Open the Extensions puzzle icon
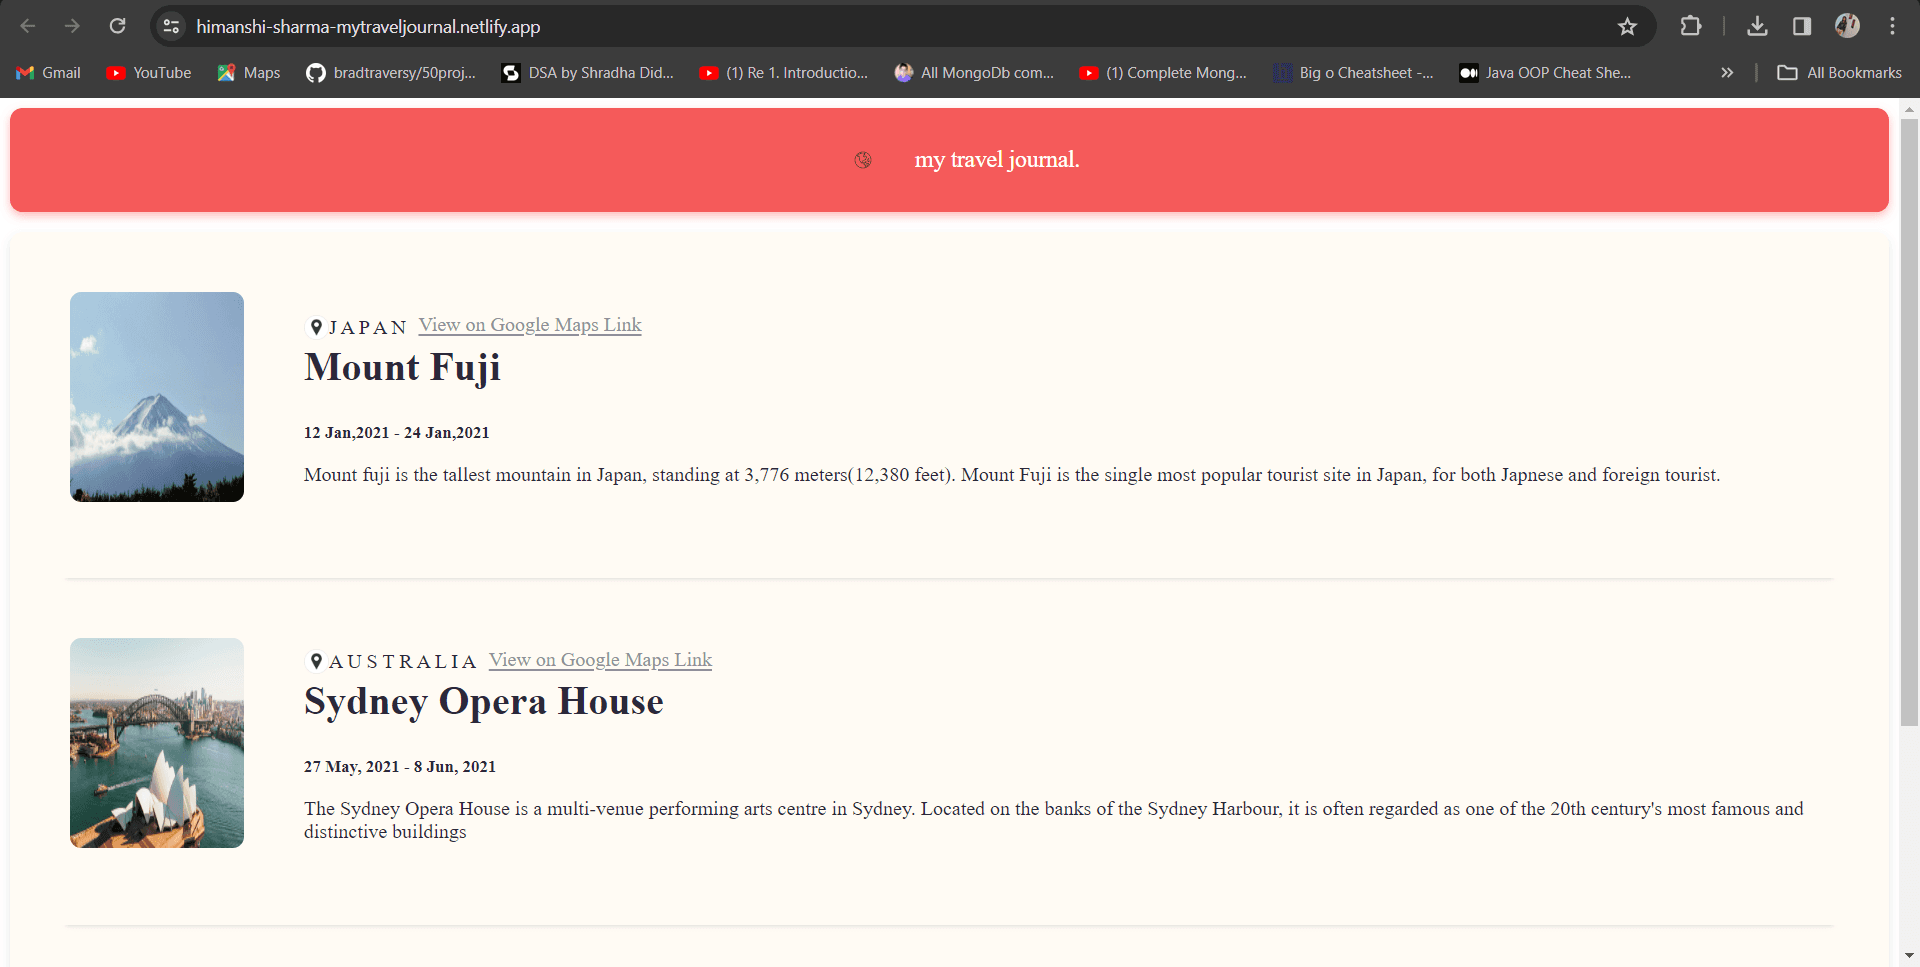 pyautogui.click(x=1690, y=26)
